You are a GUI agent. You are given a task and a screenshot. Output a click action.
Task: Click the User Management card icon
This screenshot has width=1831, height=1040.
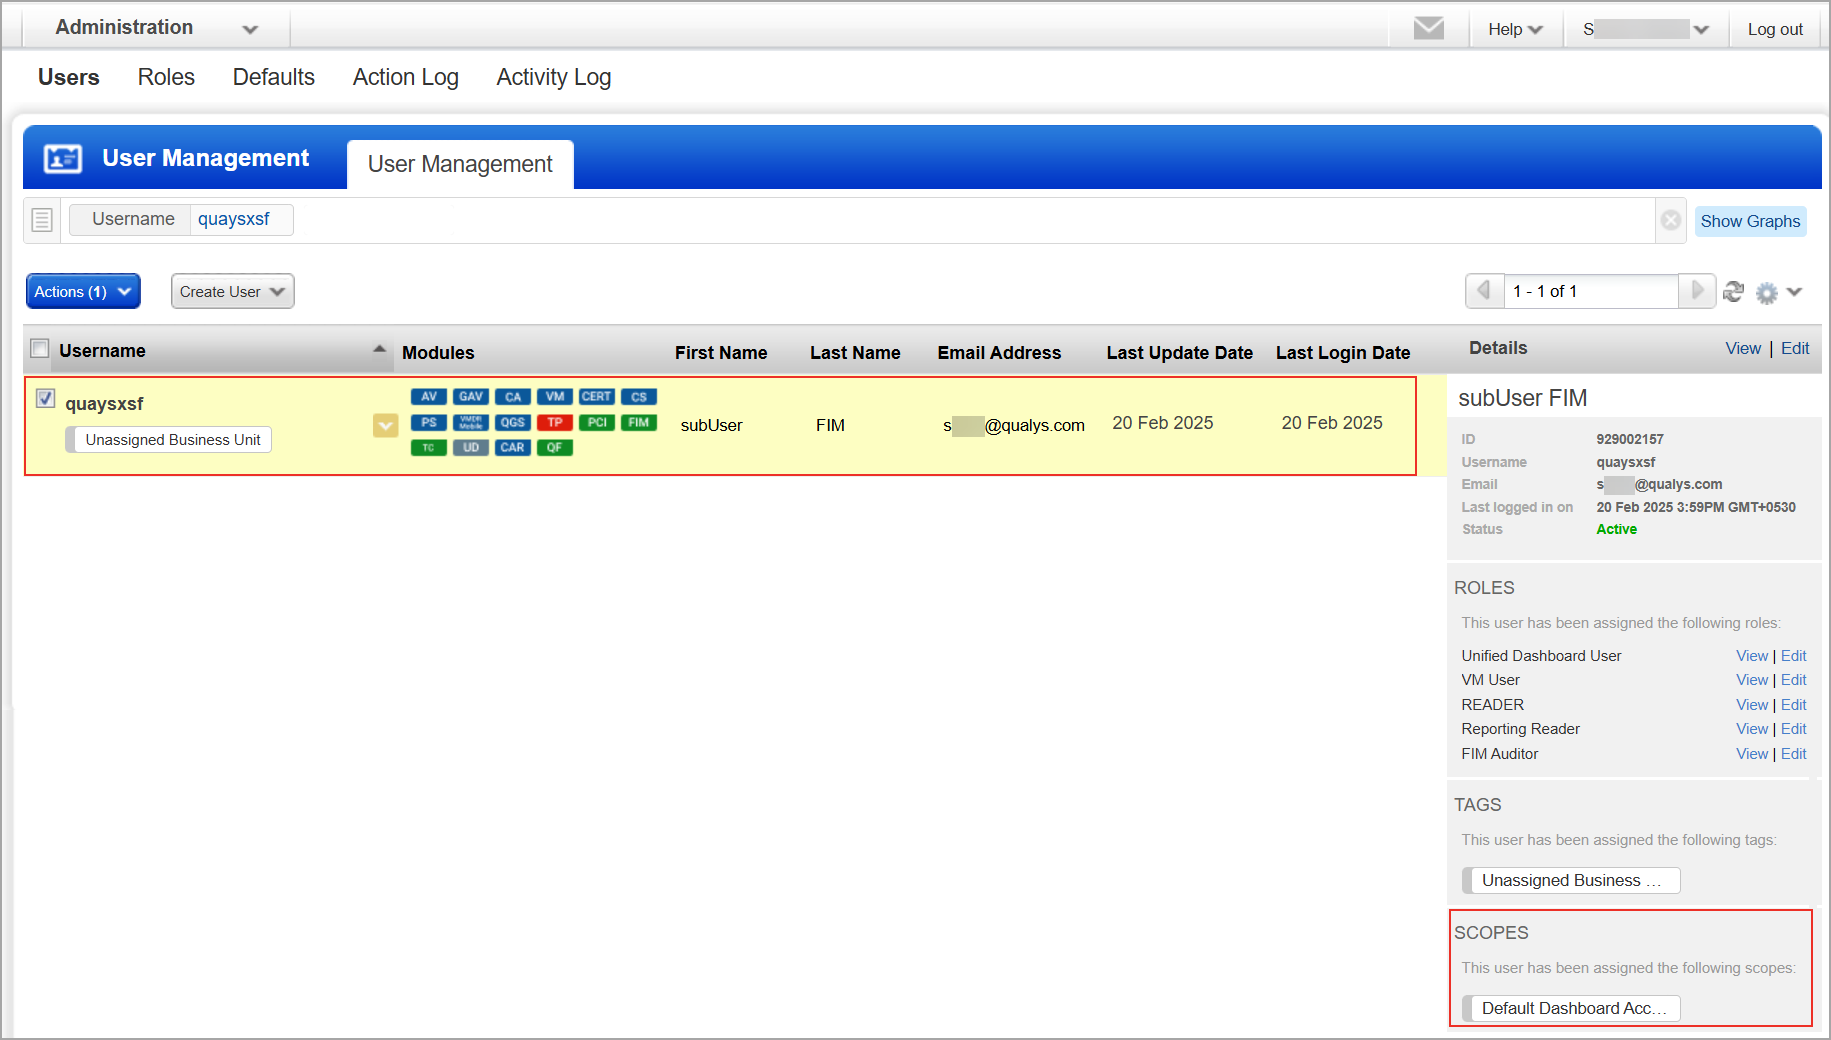(x=62, y=158)
